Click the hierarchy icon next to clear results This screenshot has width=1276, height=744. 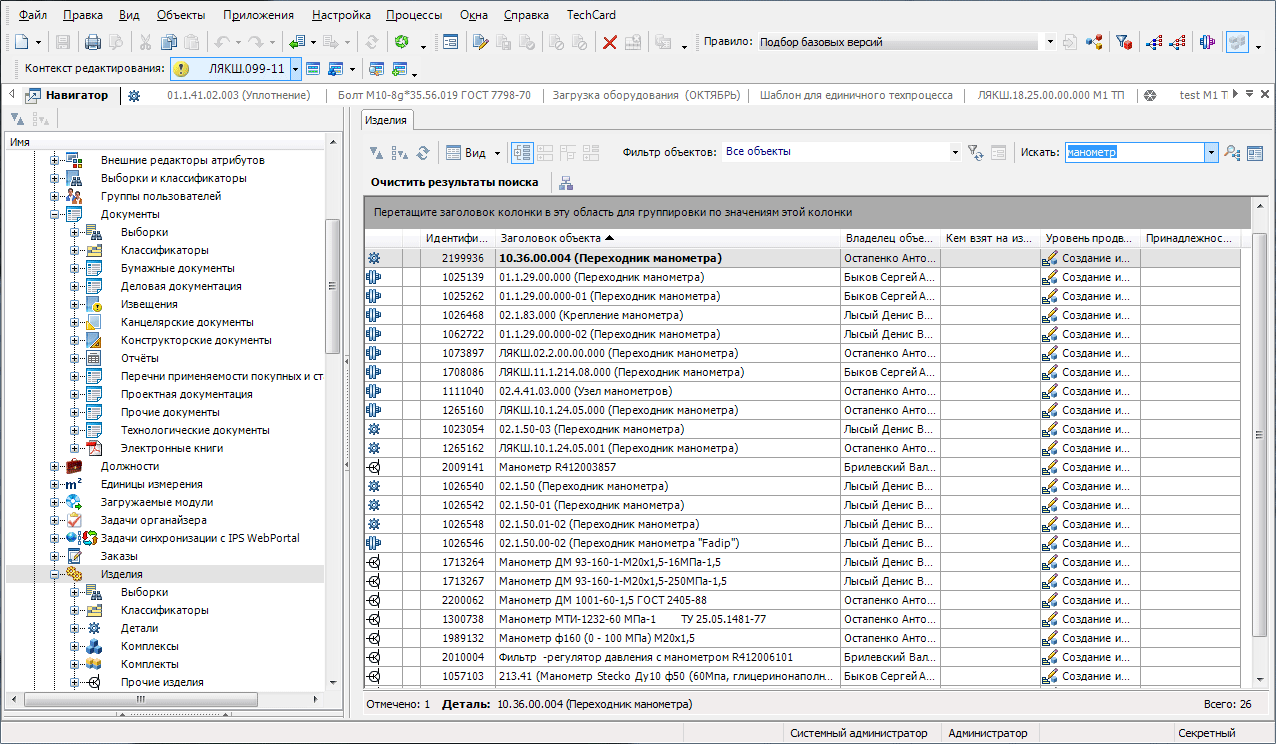pos(566,182)
